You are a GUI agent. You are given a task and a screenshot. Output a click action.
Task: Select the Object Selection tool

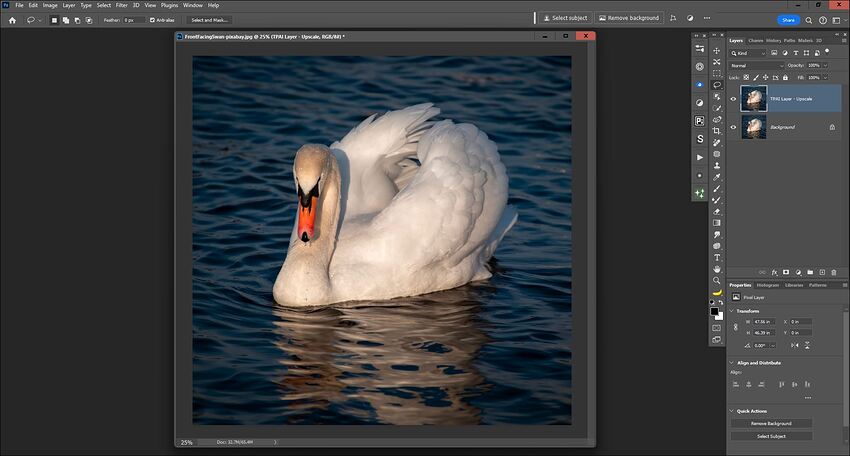click(717, 97)
